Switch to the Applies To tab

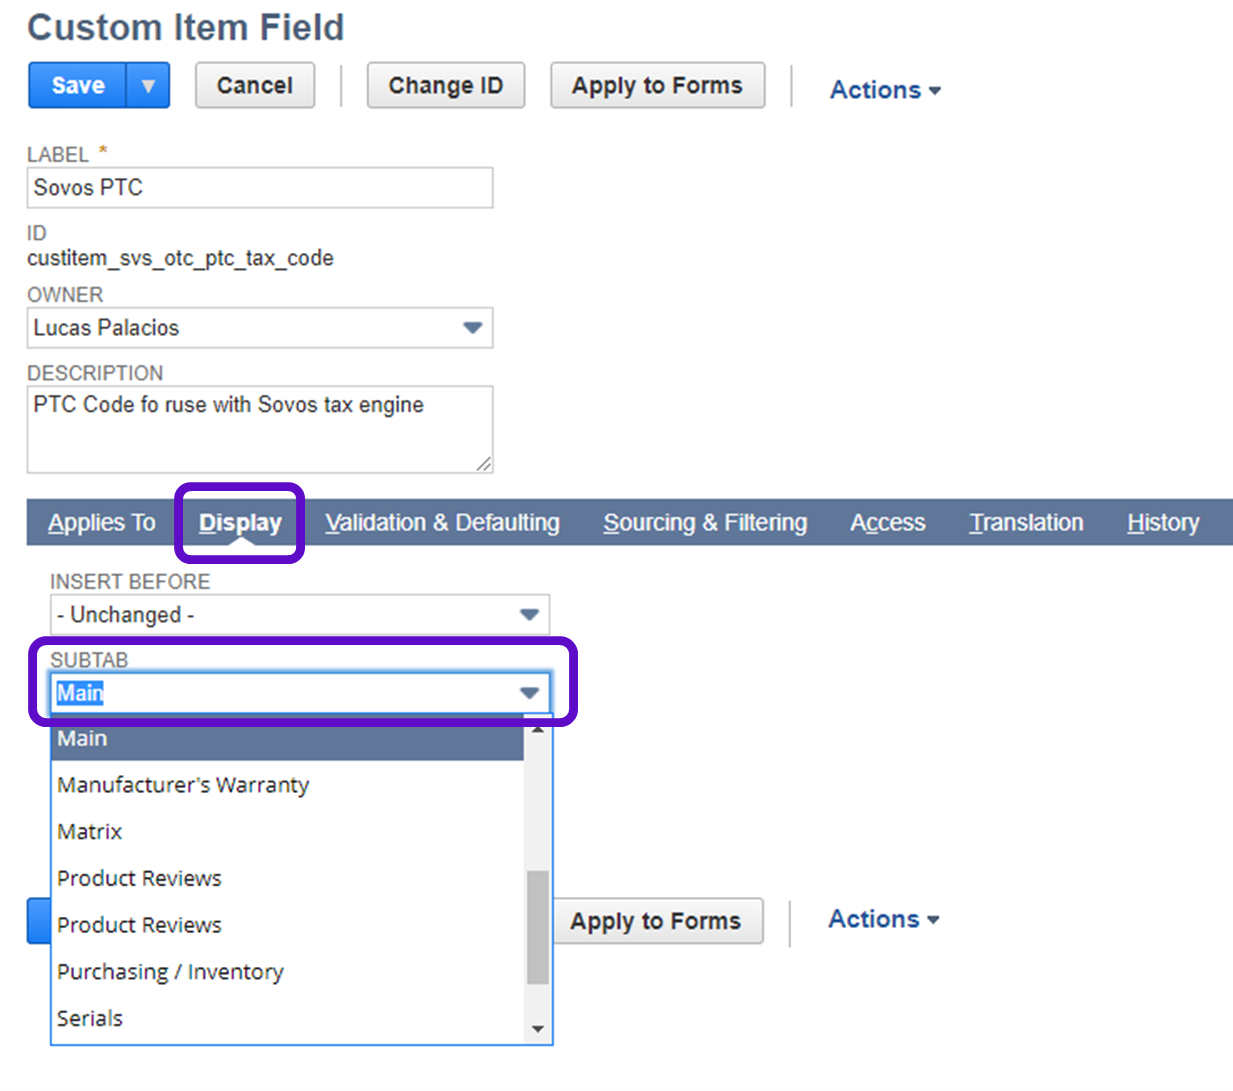pyautogui.click(x=101, y=523)
